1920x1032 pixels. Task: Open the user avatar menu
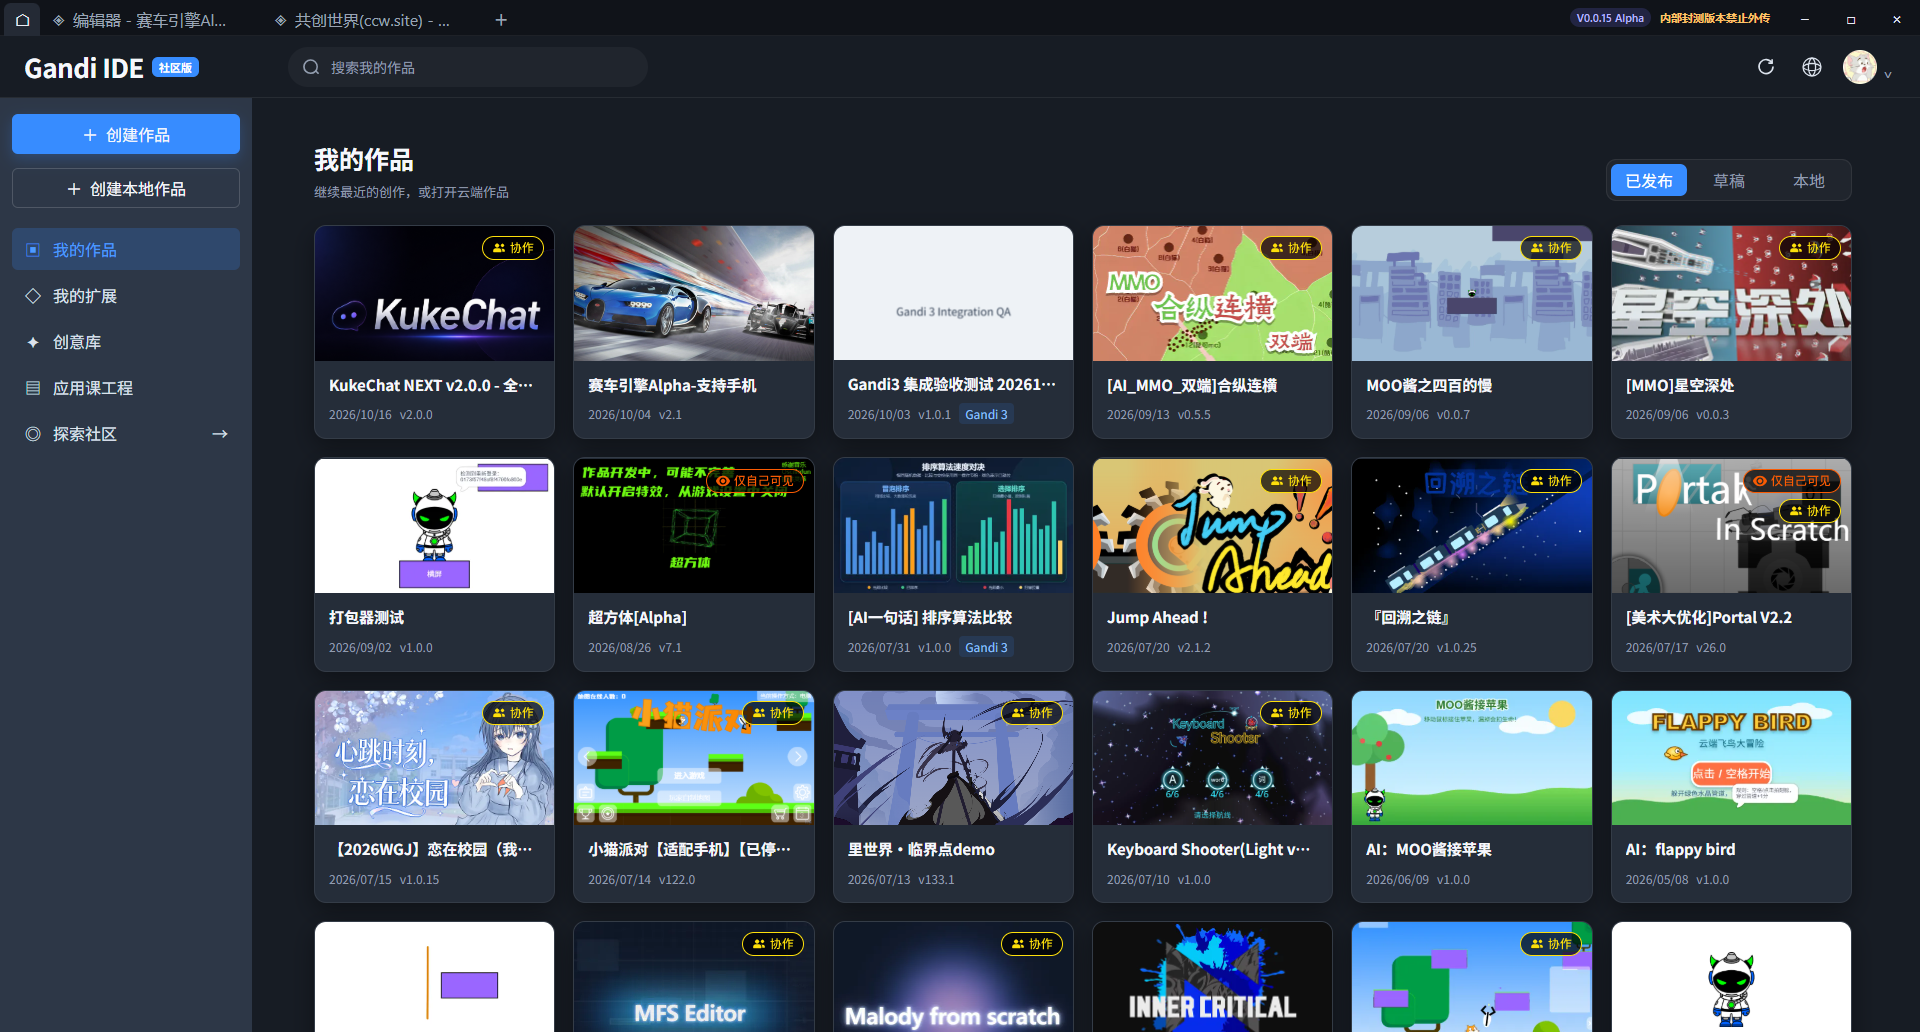click(1860, 67)
